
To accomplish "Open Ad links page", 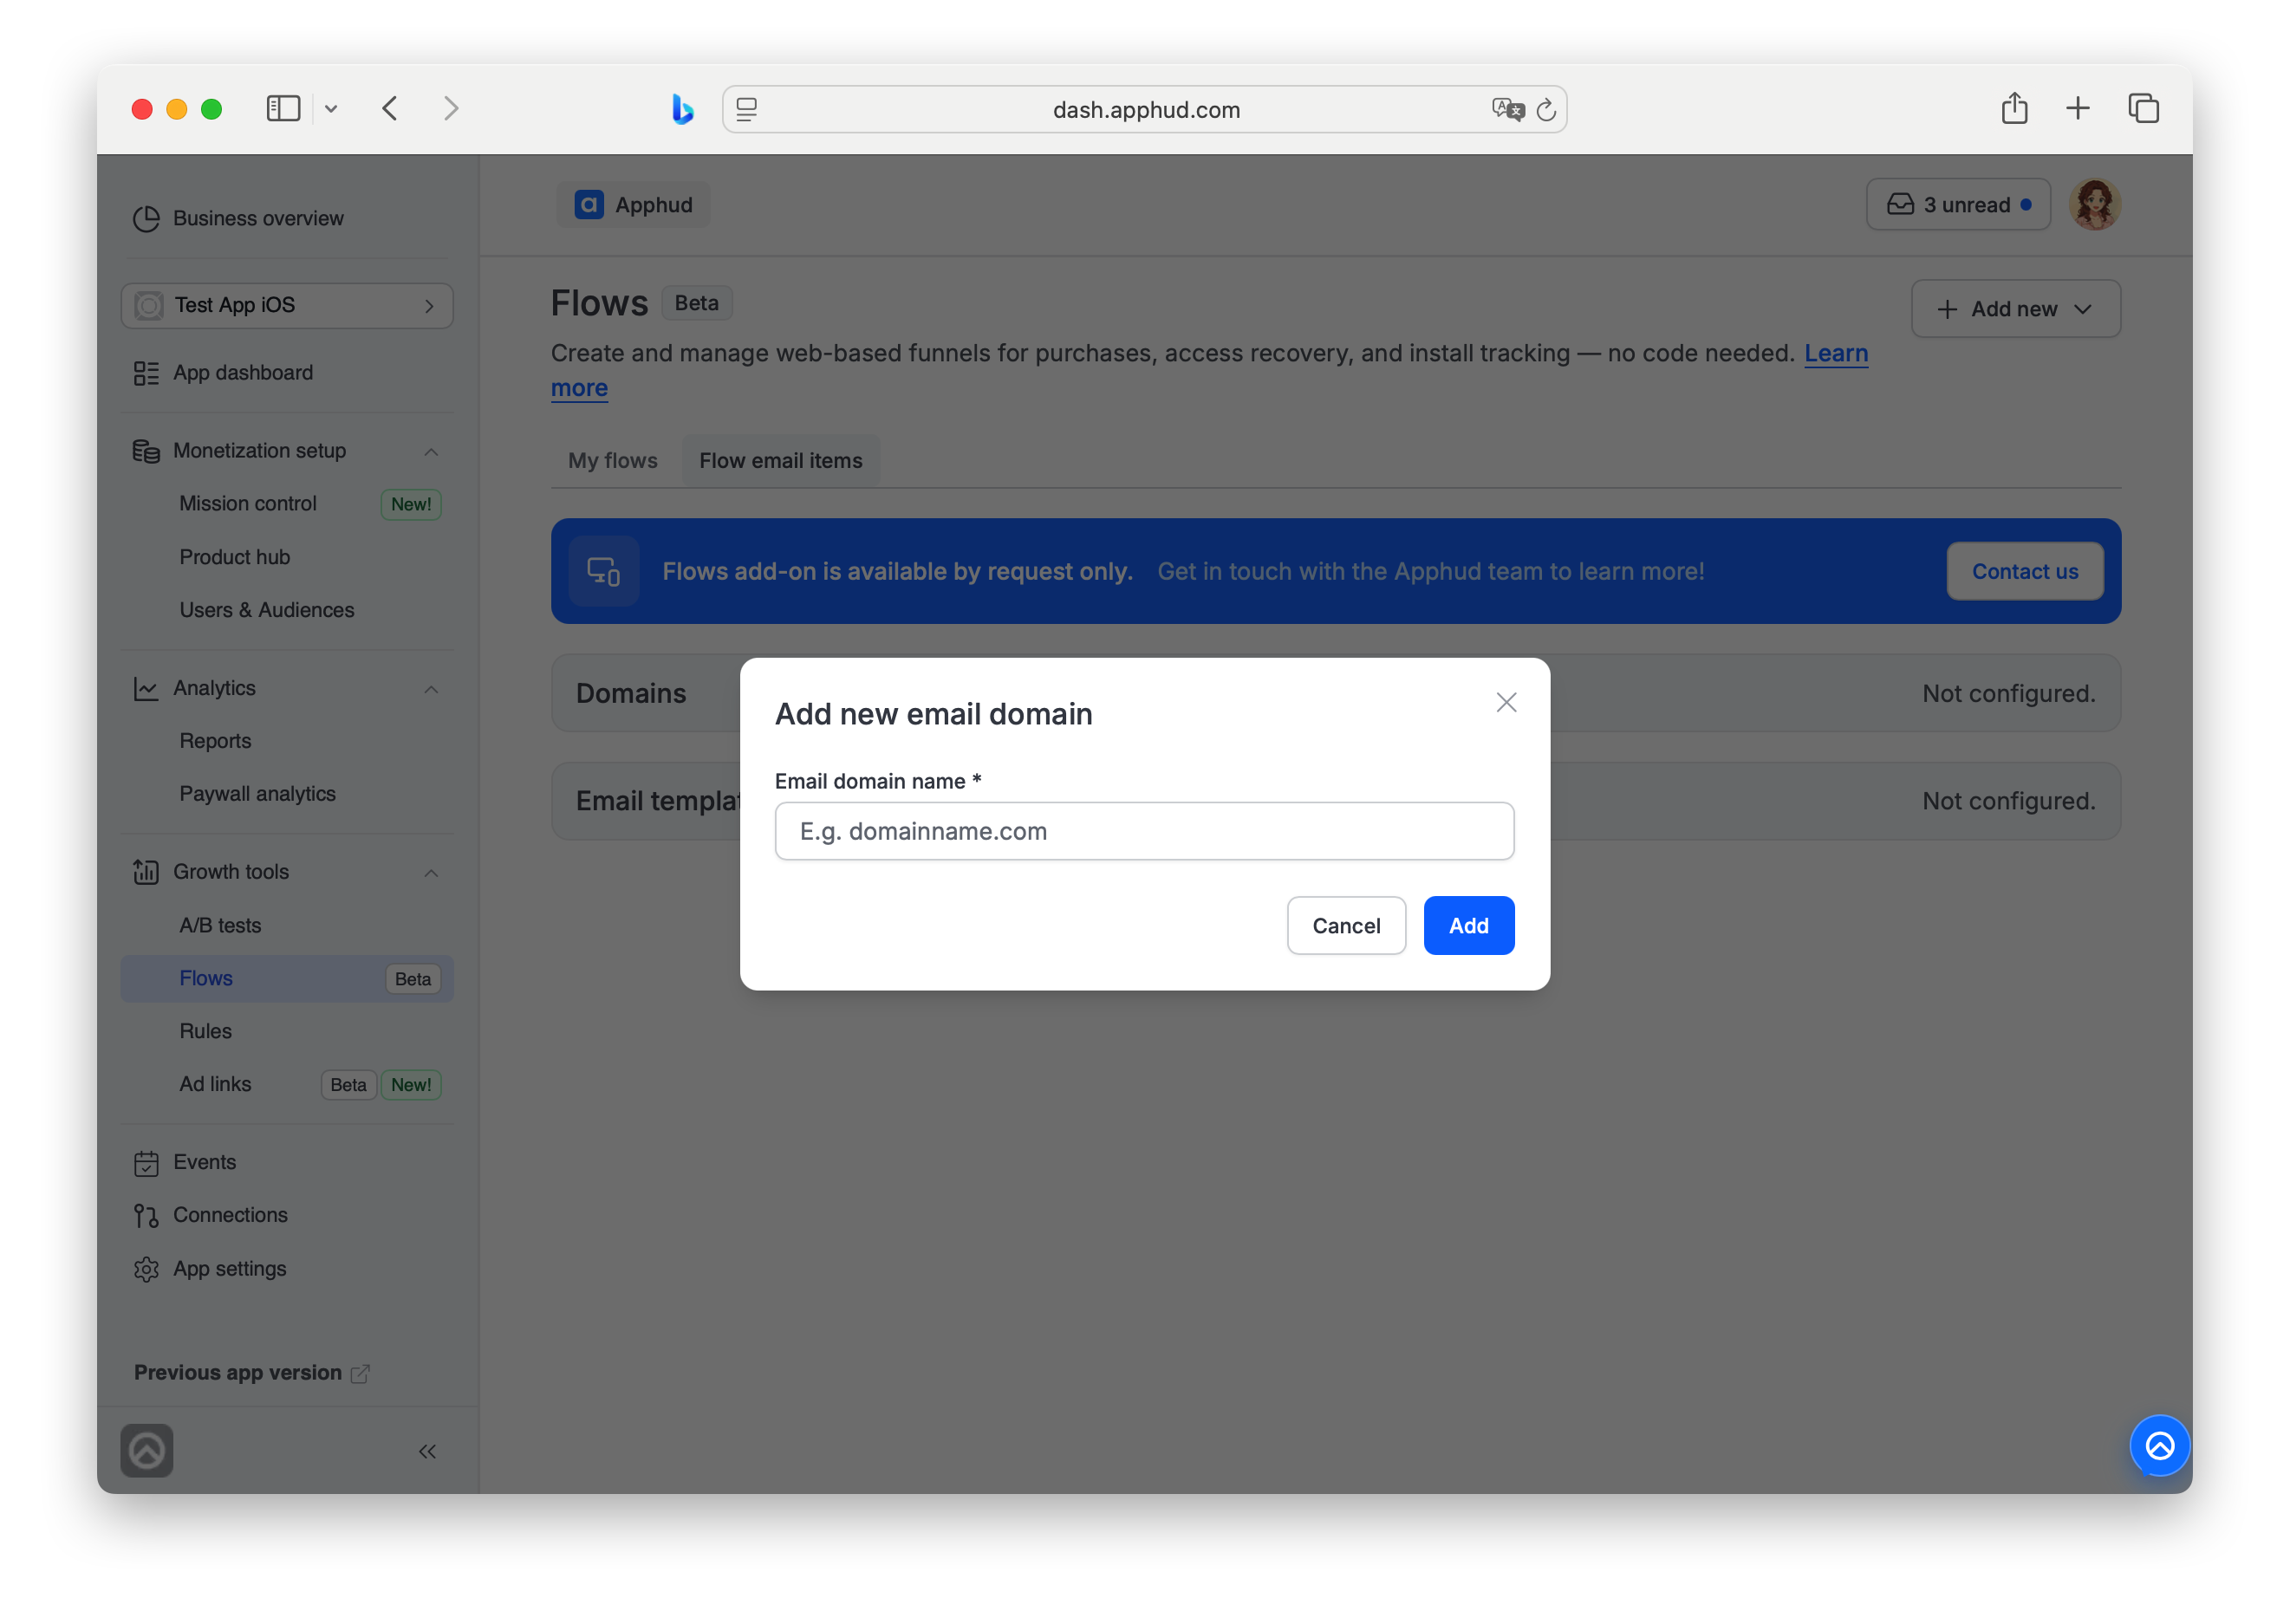I will tap(215, 1084).
